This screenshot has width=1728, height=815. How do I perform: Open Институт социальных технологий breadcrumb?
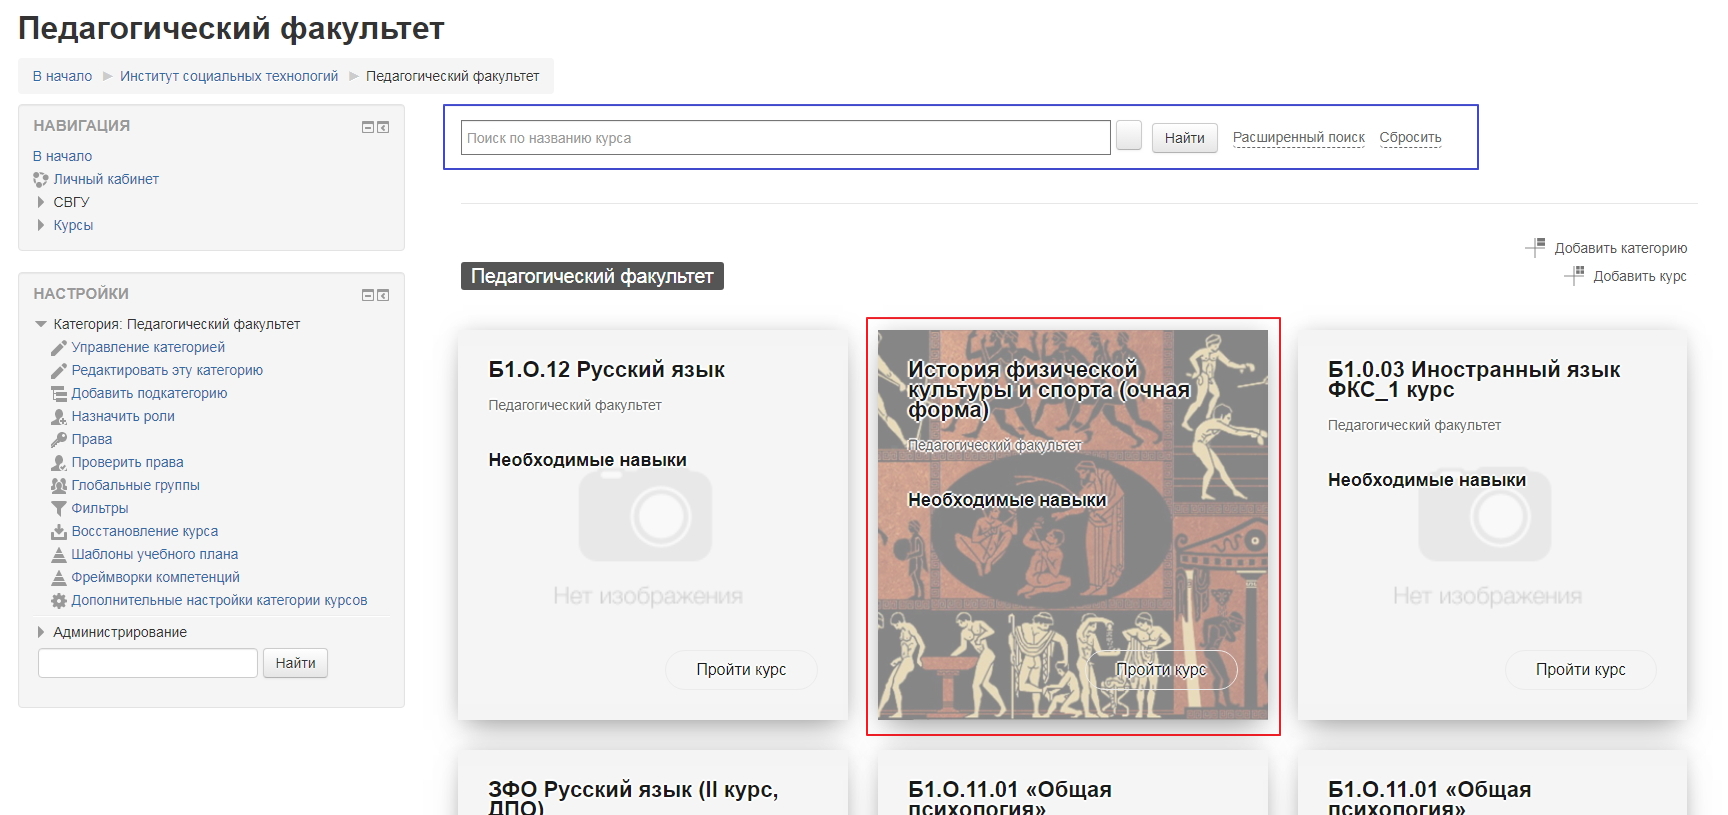coord(229,76)
